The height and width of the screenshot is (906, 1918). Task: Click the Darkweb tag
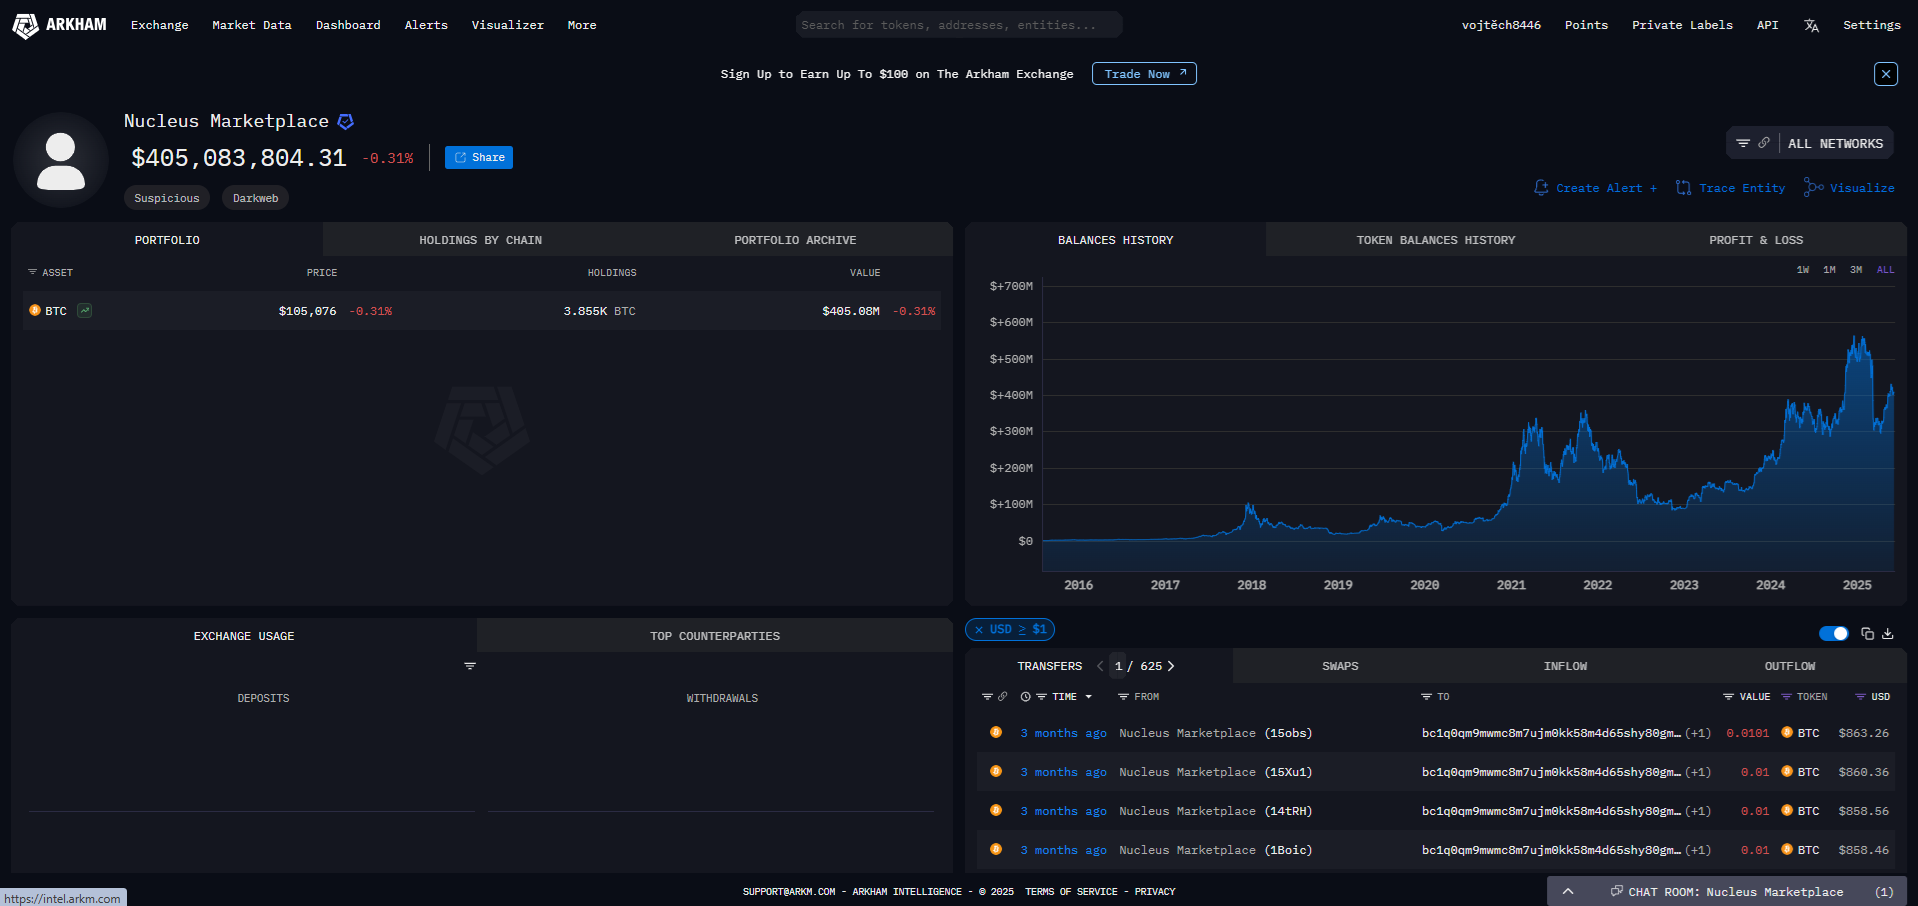(x=256, y=198)
